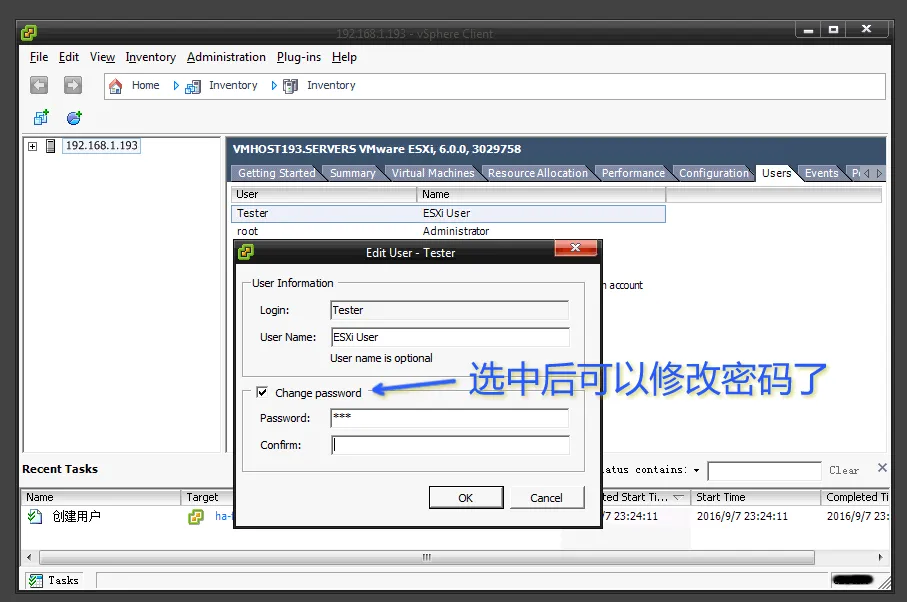The height and width of the screenshot is (602, 907).
Task: Click the navigate forward arrow icon
Action: point(73,86)
